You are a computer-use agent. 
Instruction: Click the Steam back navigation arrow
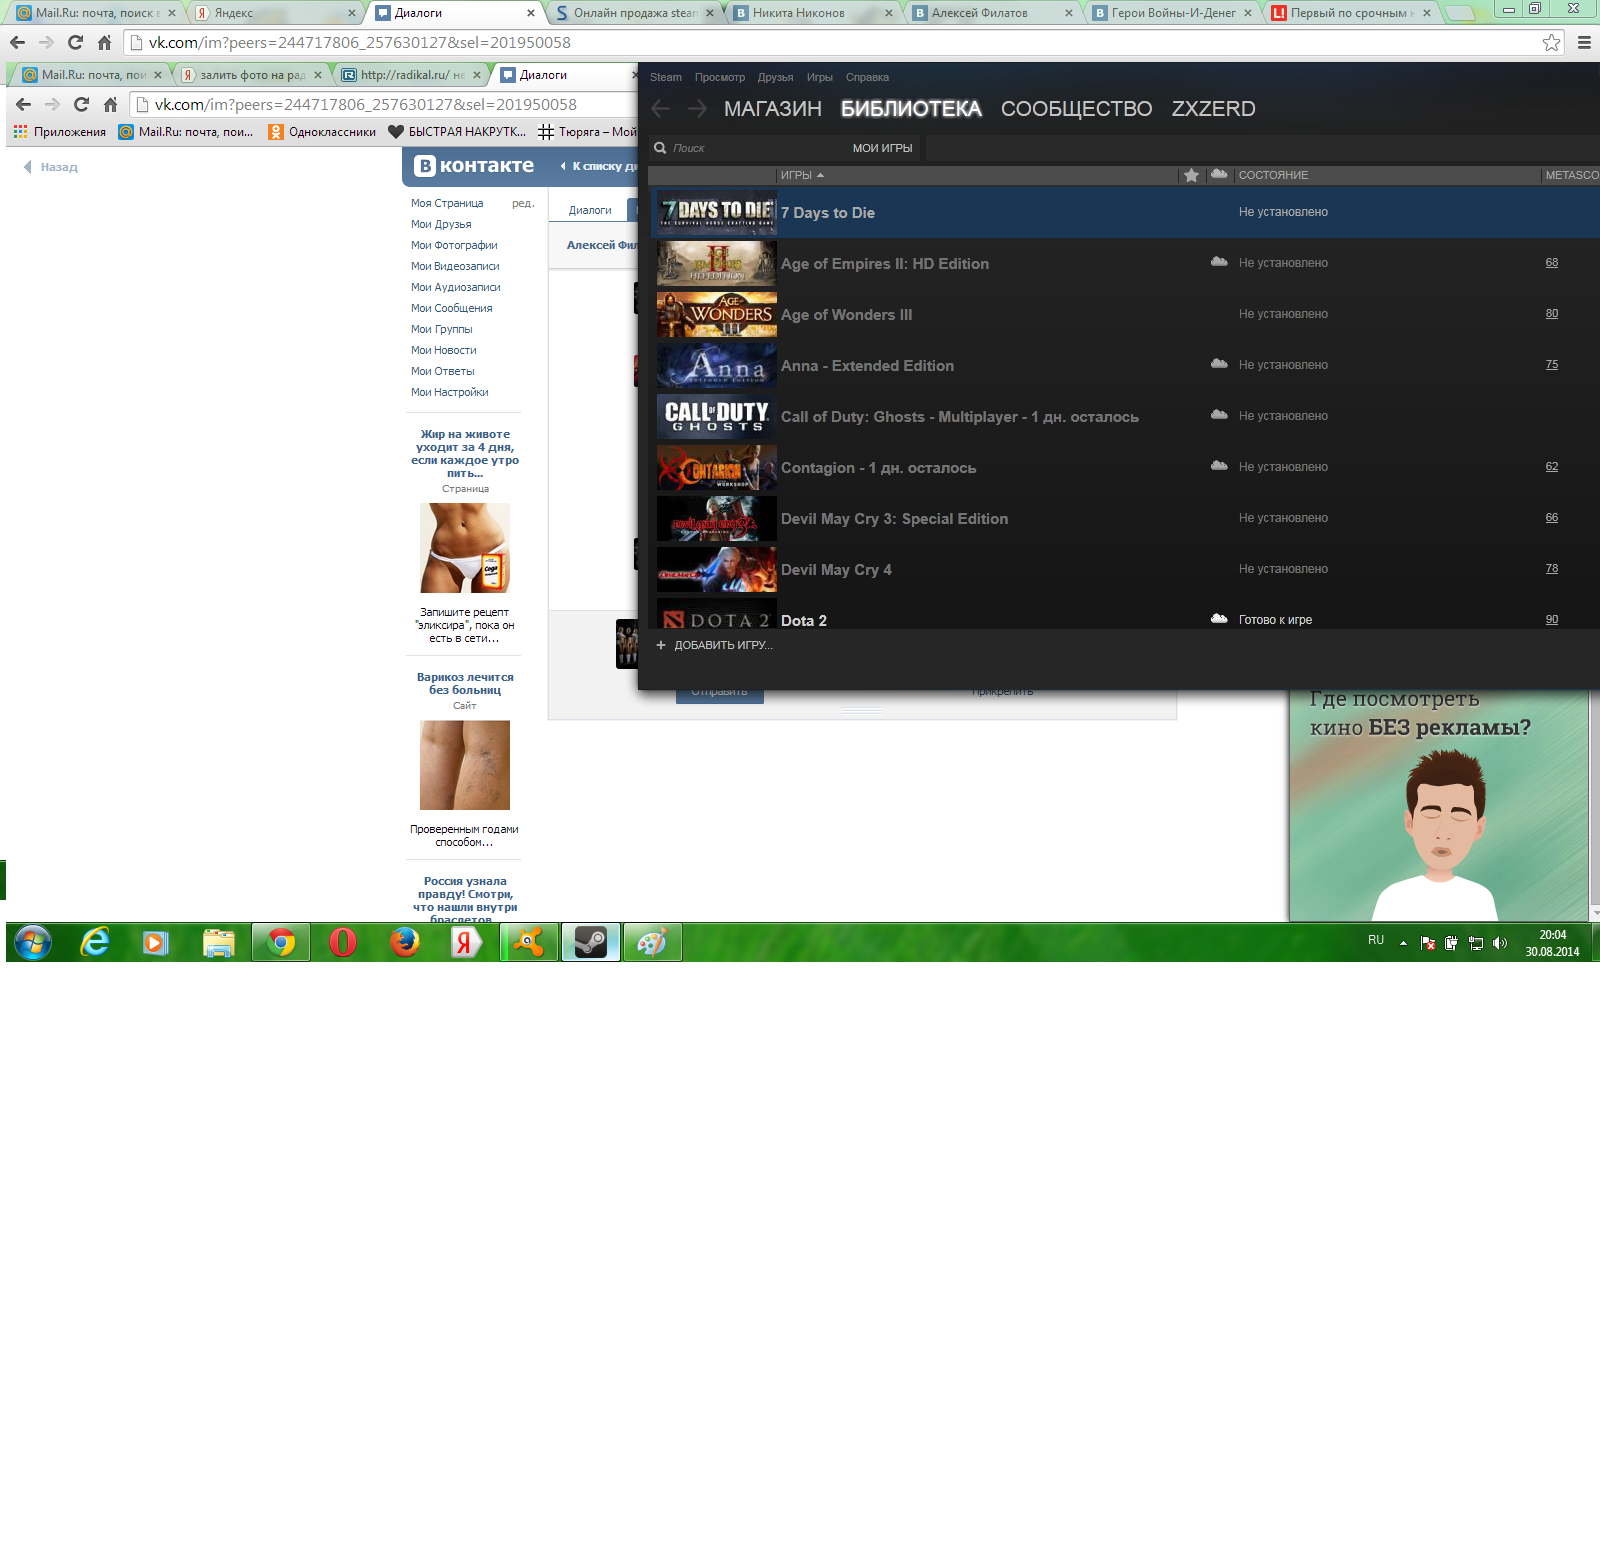click(661, 108)
